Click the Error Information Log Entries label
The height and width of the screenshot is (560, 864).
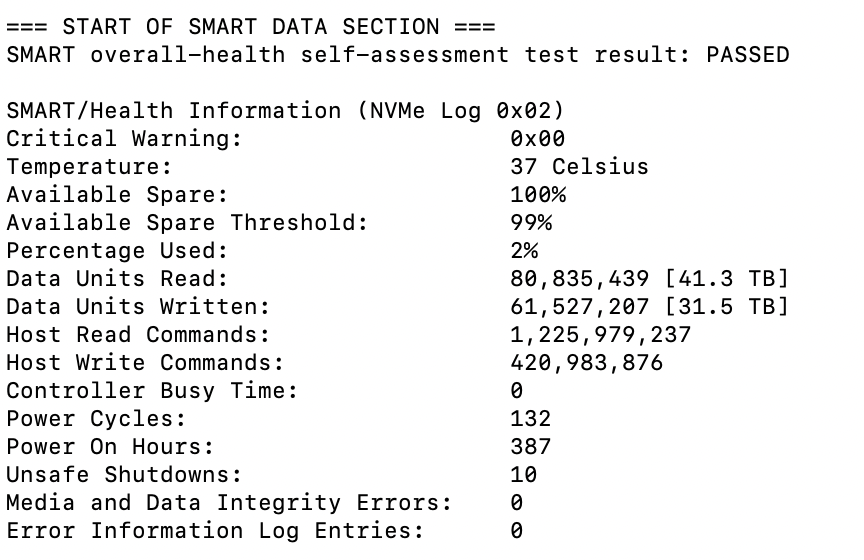(x=215, y=531)
